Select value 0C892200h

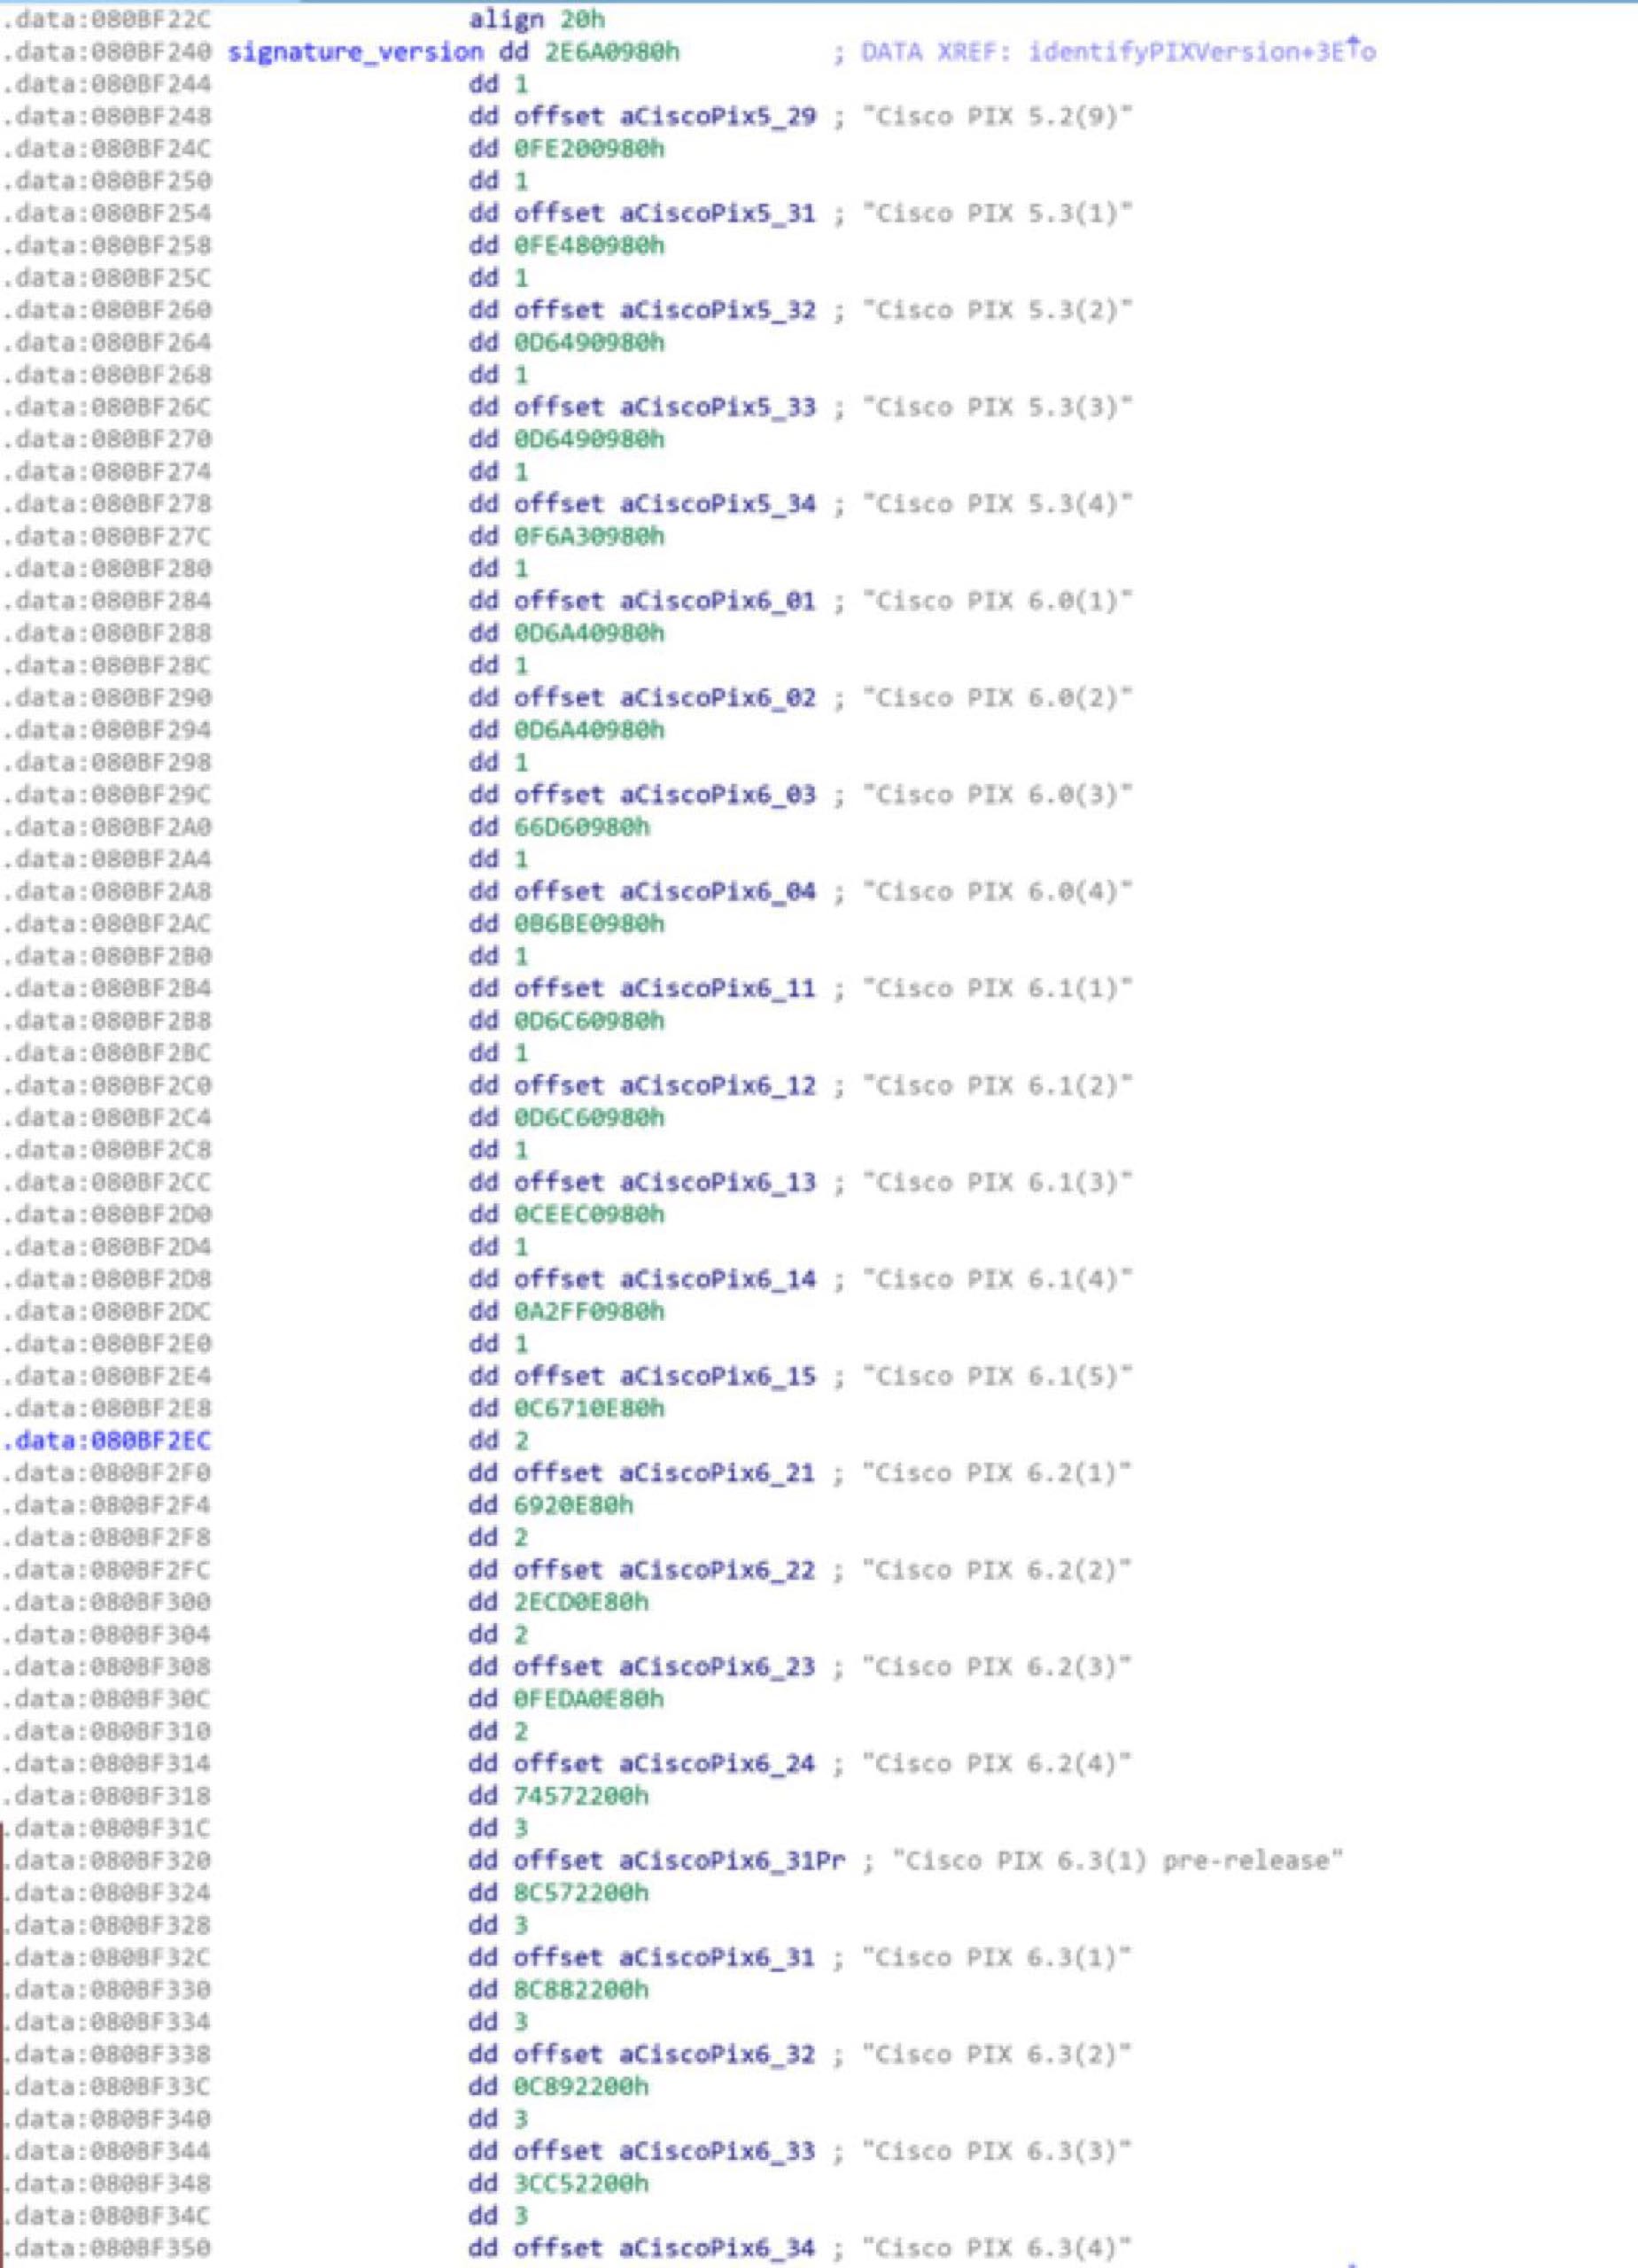point(581,2087)
